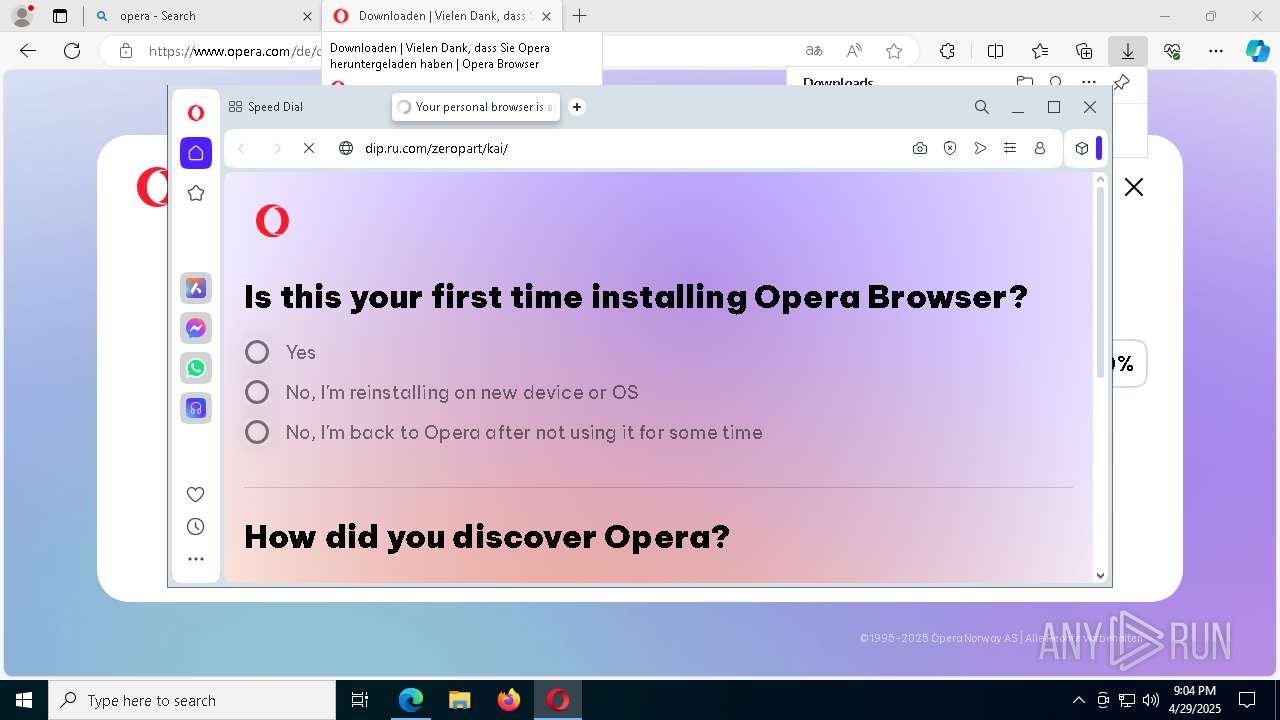The image size is (1280, 720).
Task: Open sidebar setup three-dots in Opera
Action: [196, 559]
